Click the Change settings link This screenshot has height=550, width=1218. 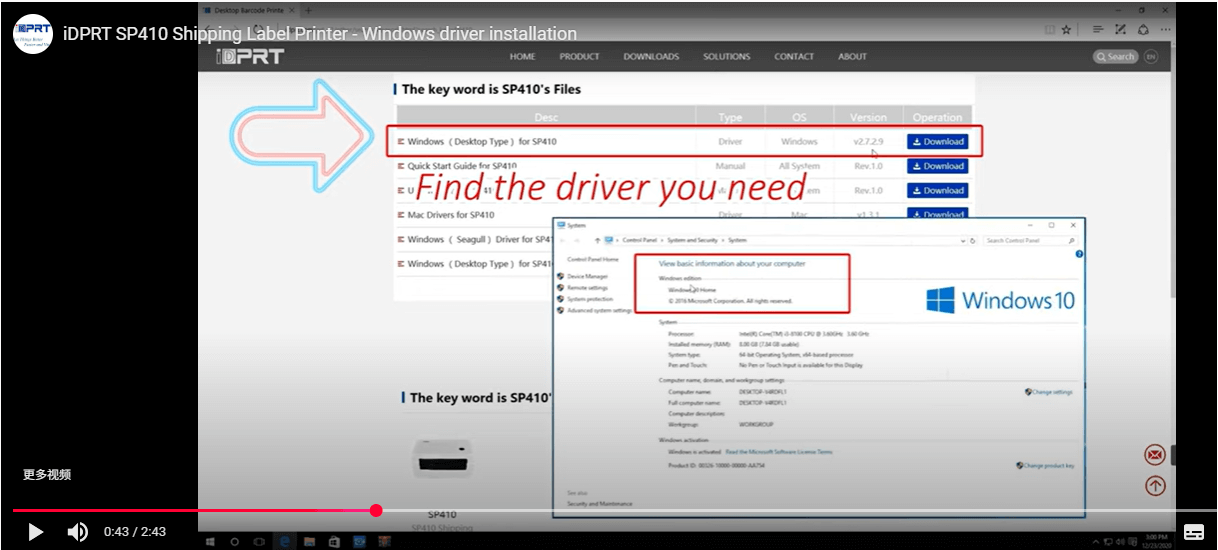pyautogui.click(x=1052, y=392)
